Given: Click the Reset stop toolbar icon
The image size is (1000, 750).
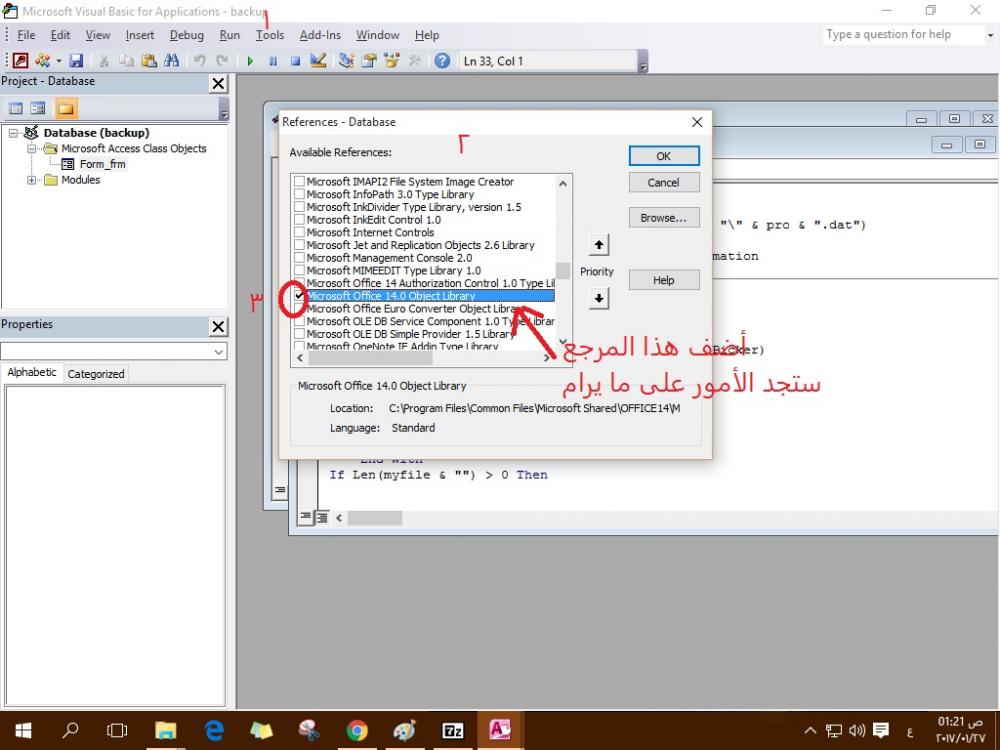Looking at the screenshot, I should pos(295,61).
